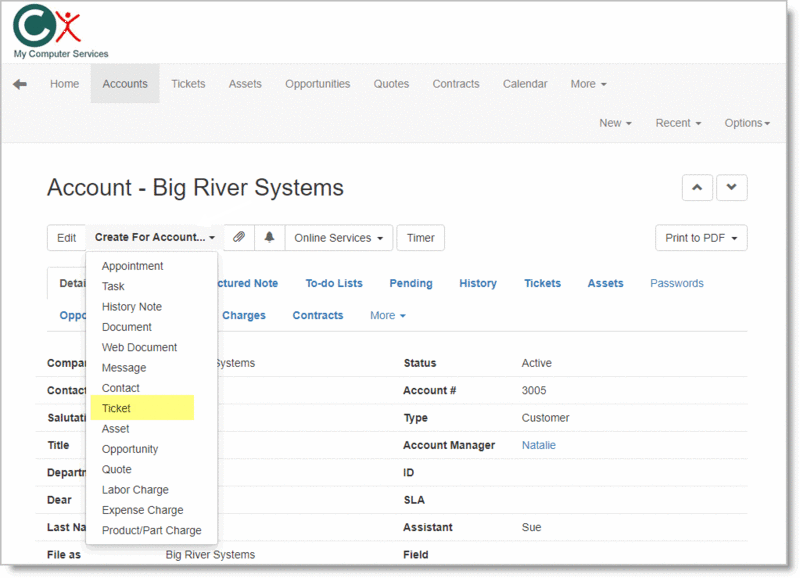Screen dimensions: 800x578
Task: Start the Timer
Action: tap(420, 237)
